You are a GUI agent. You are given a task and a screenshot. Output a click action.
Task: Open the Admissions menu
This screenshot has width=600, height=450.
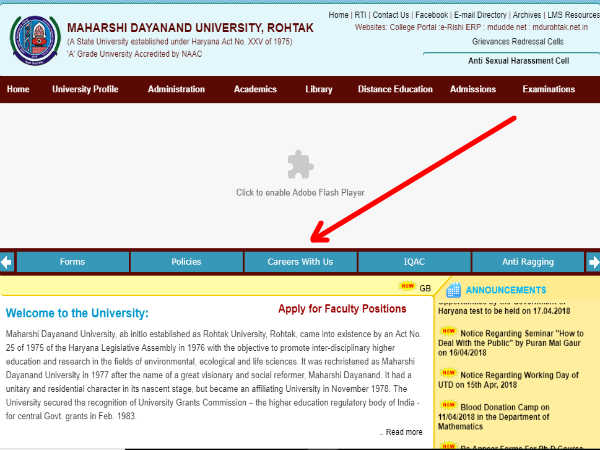click(x=473, y=89)
